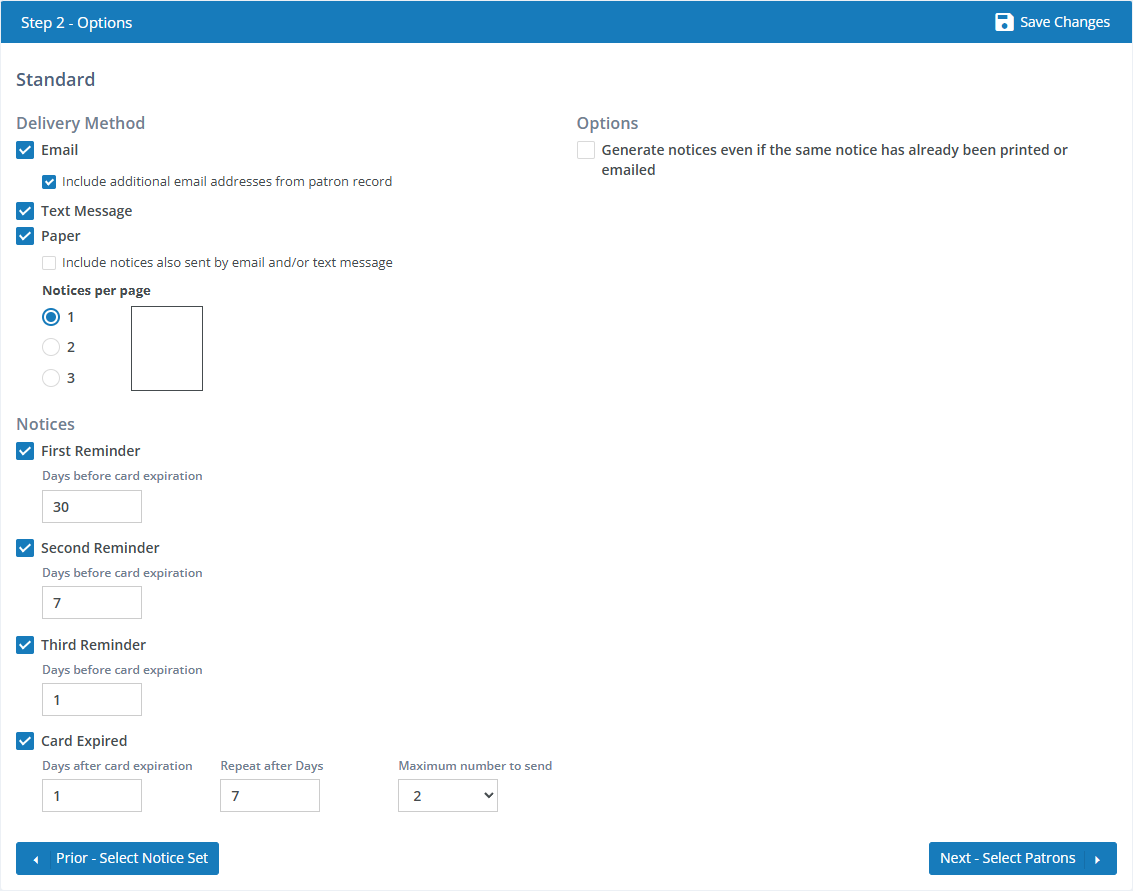The image size is (1133, 891).
Task: Click the Notices per page label
Action: pyautogui.click(x=96, y=290)
